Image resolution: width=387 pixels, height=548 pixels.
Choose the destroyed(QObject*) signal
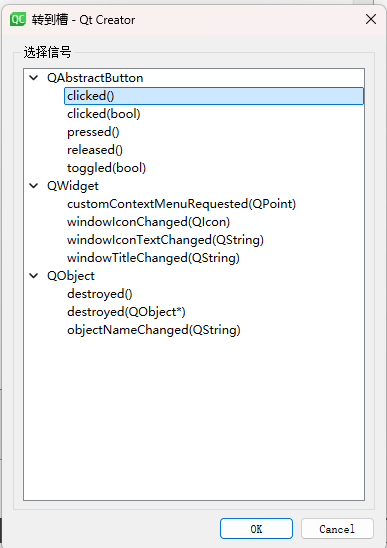coord(126,312)
